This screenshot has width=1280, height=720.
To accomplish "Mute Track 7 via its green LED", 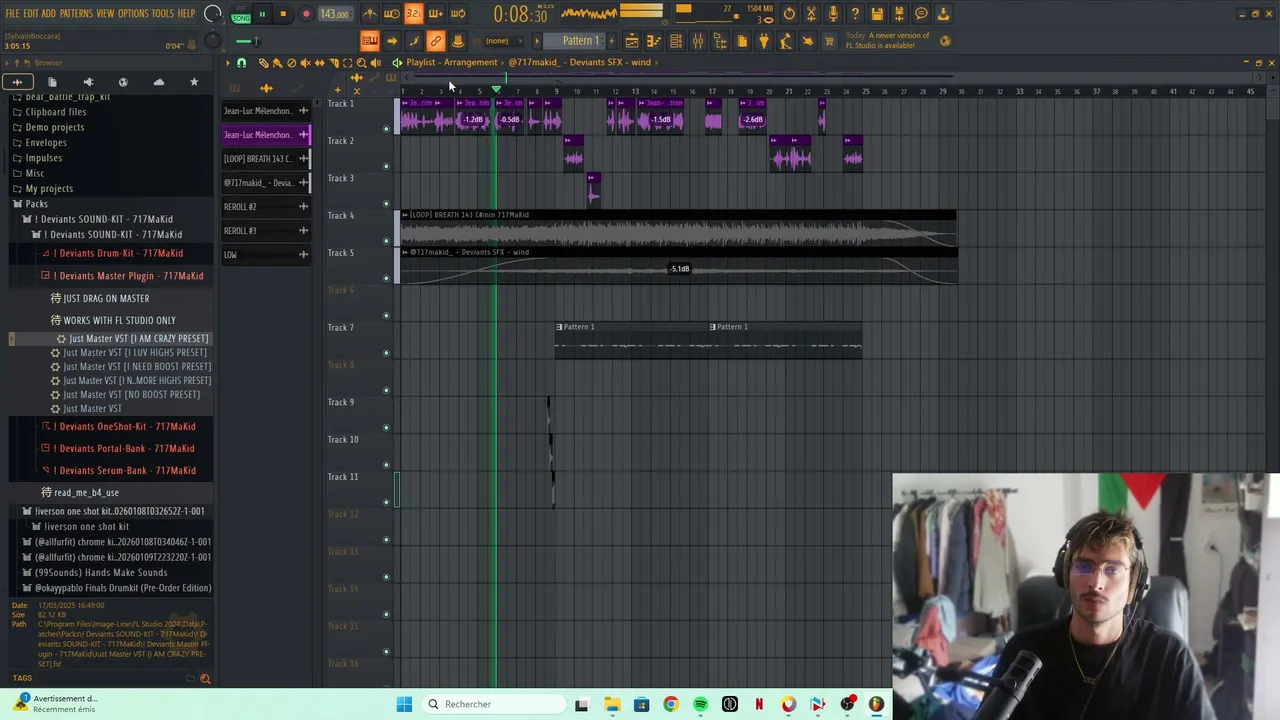I will [386, 353].
